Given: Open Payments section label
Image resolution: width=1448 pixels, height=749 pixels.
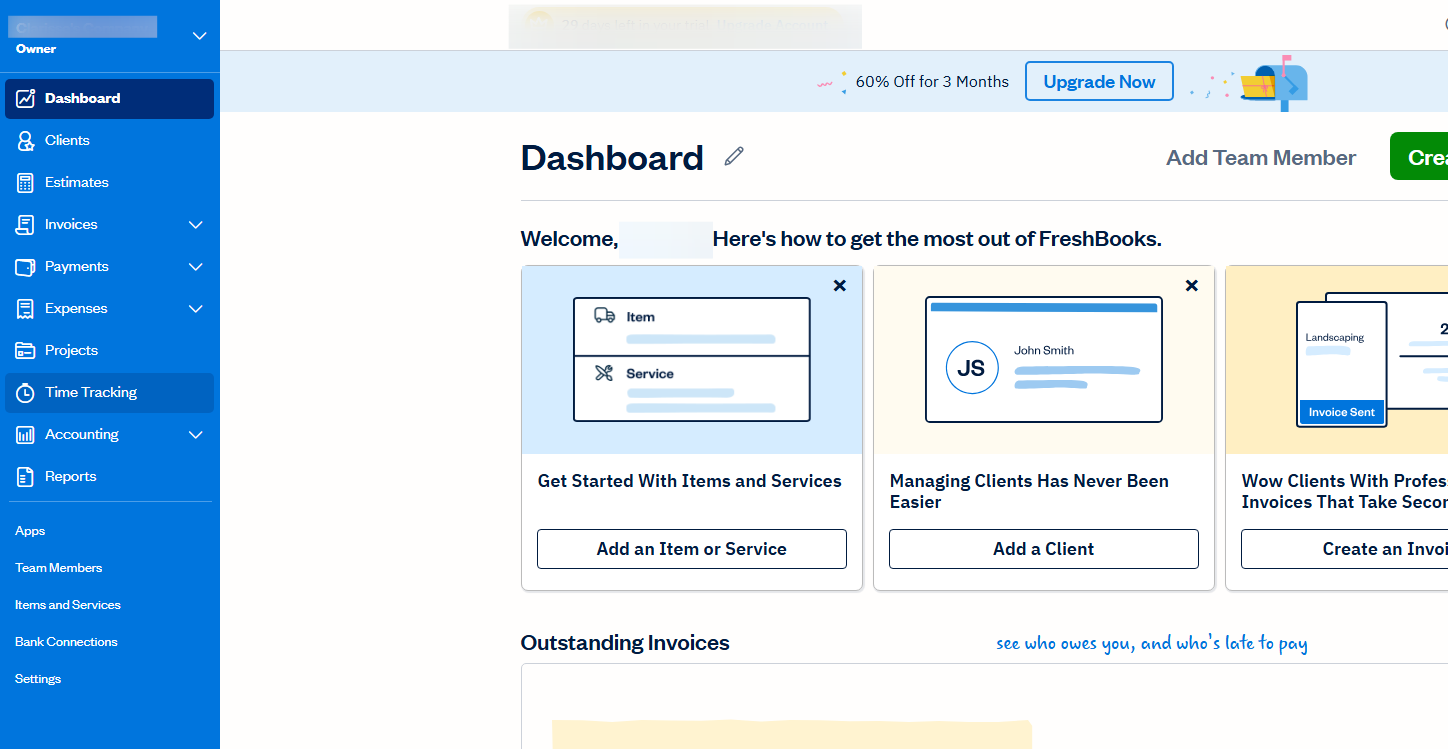Looking at the screenshot, I should click(x=76, y=266).
